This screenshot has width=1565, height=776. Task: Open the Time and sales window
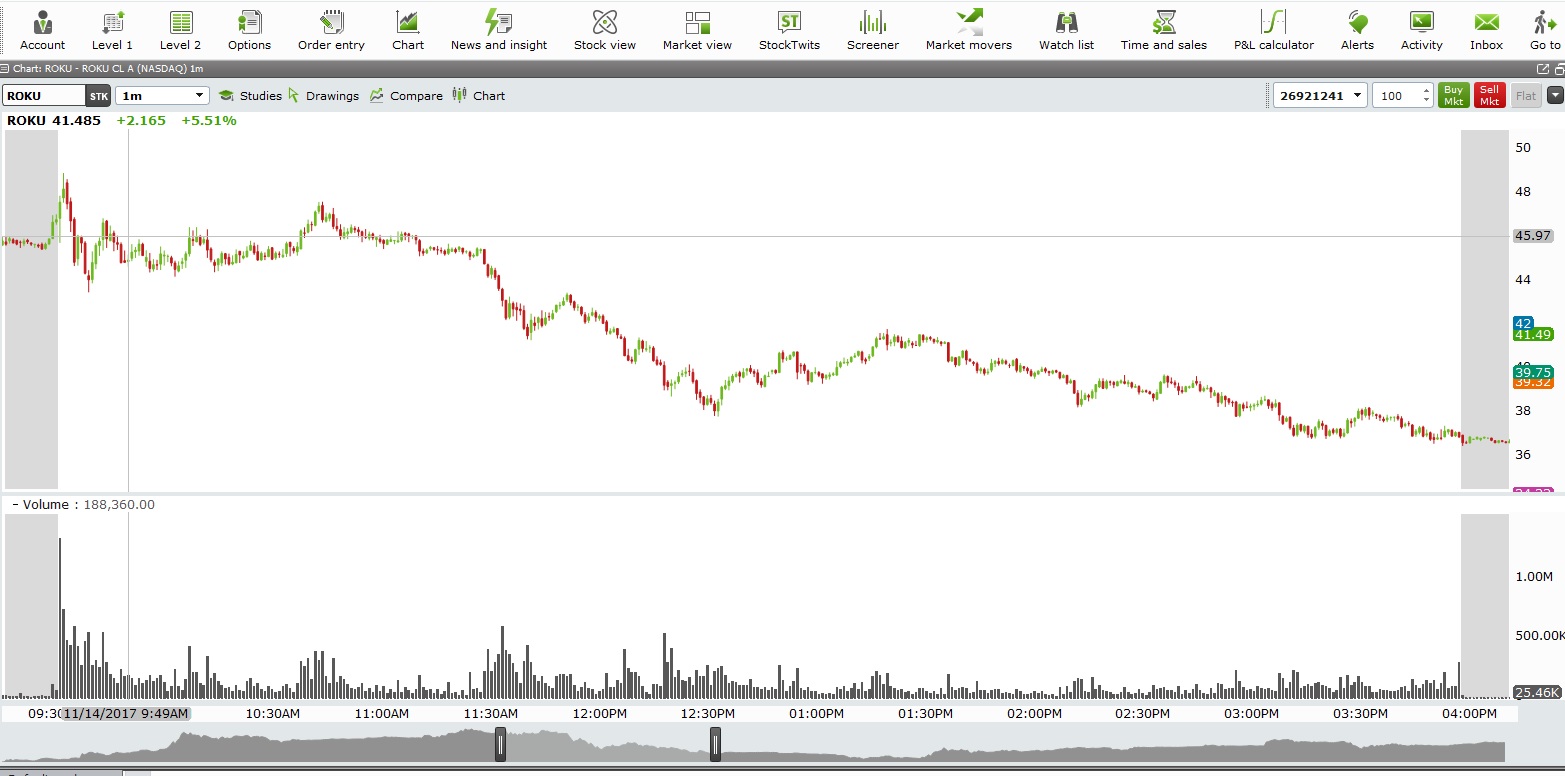[1164, 30]
